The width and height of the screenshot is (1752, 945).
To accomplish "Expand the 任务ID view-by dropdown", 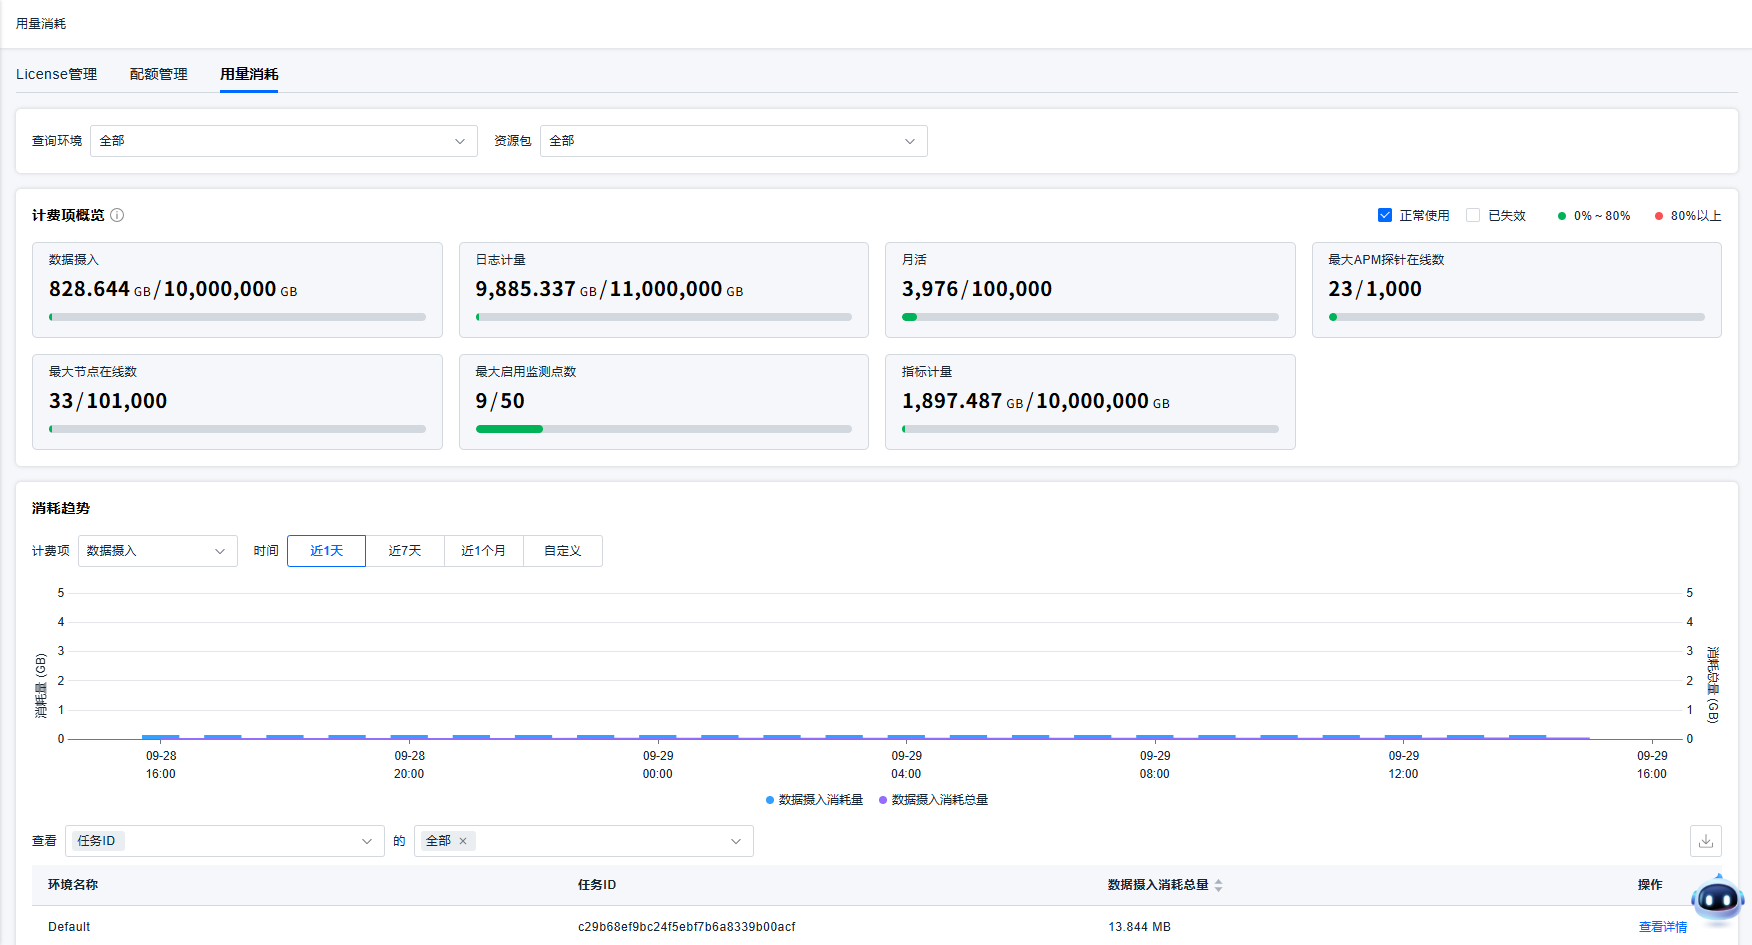I will click(224, 841).
